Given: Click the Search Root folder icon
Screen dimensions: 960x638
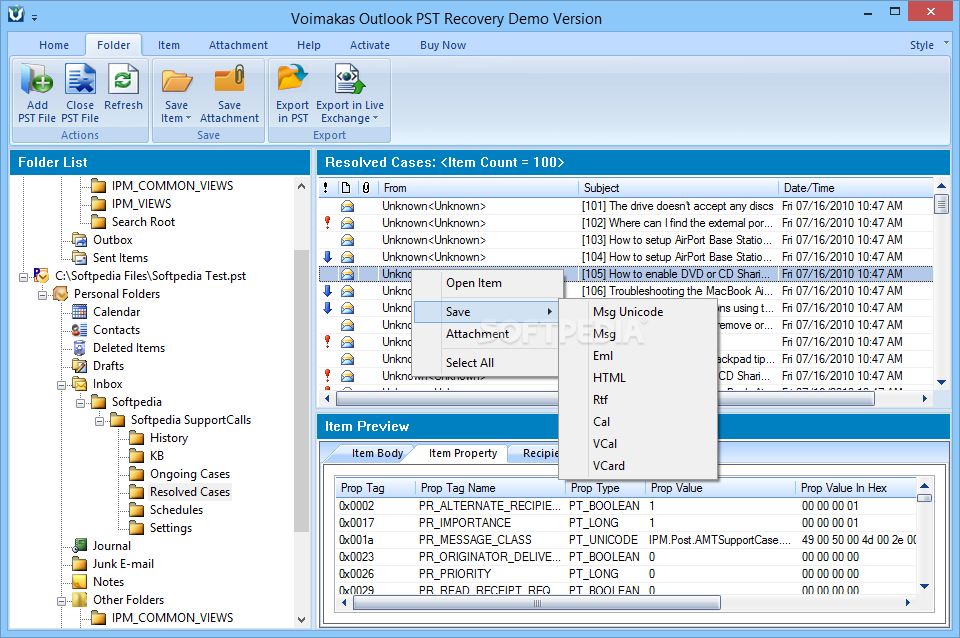Looking at the screenshot, I should (x=99, y=222).
